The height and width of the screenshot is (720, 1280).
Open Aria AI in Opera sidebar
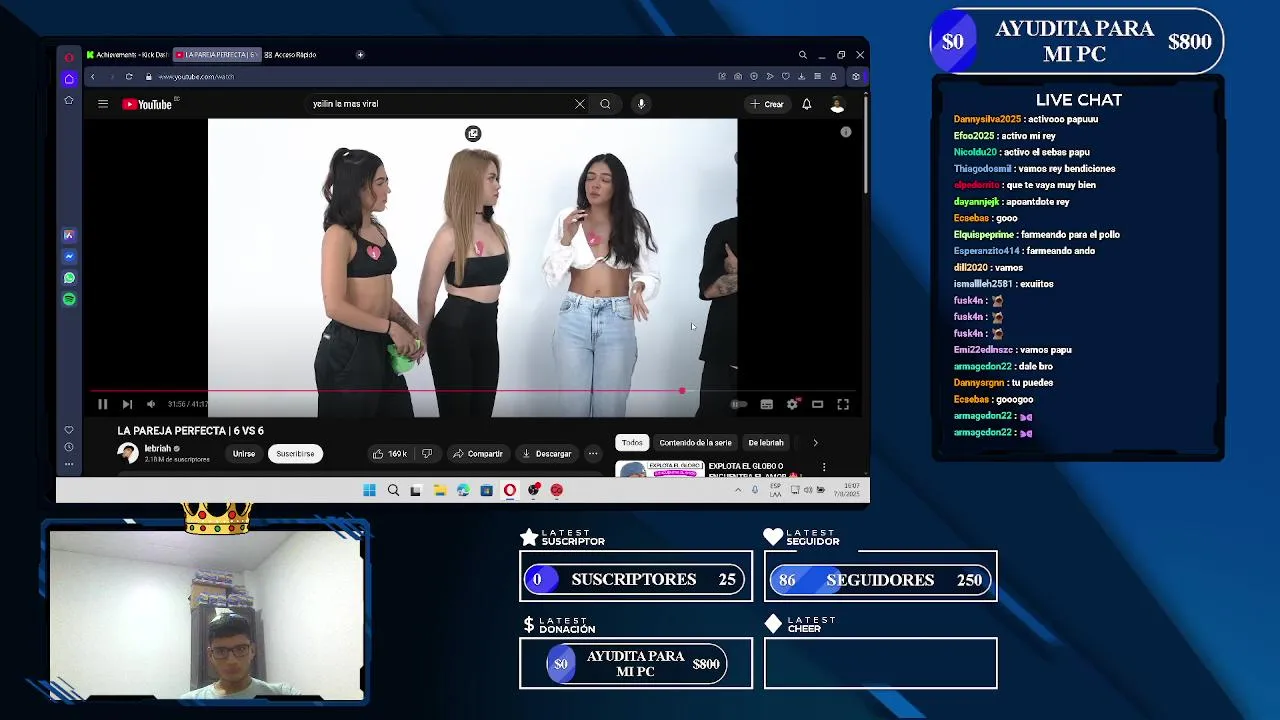[x=69, y=235]
